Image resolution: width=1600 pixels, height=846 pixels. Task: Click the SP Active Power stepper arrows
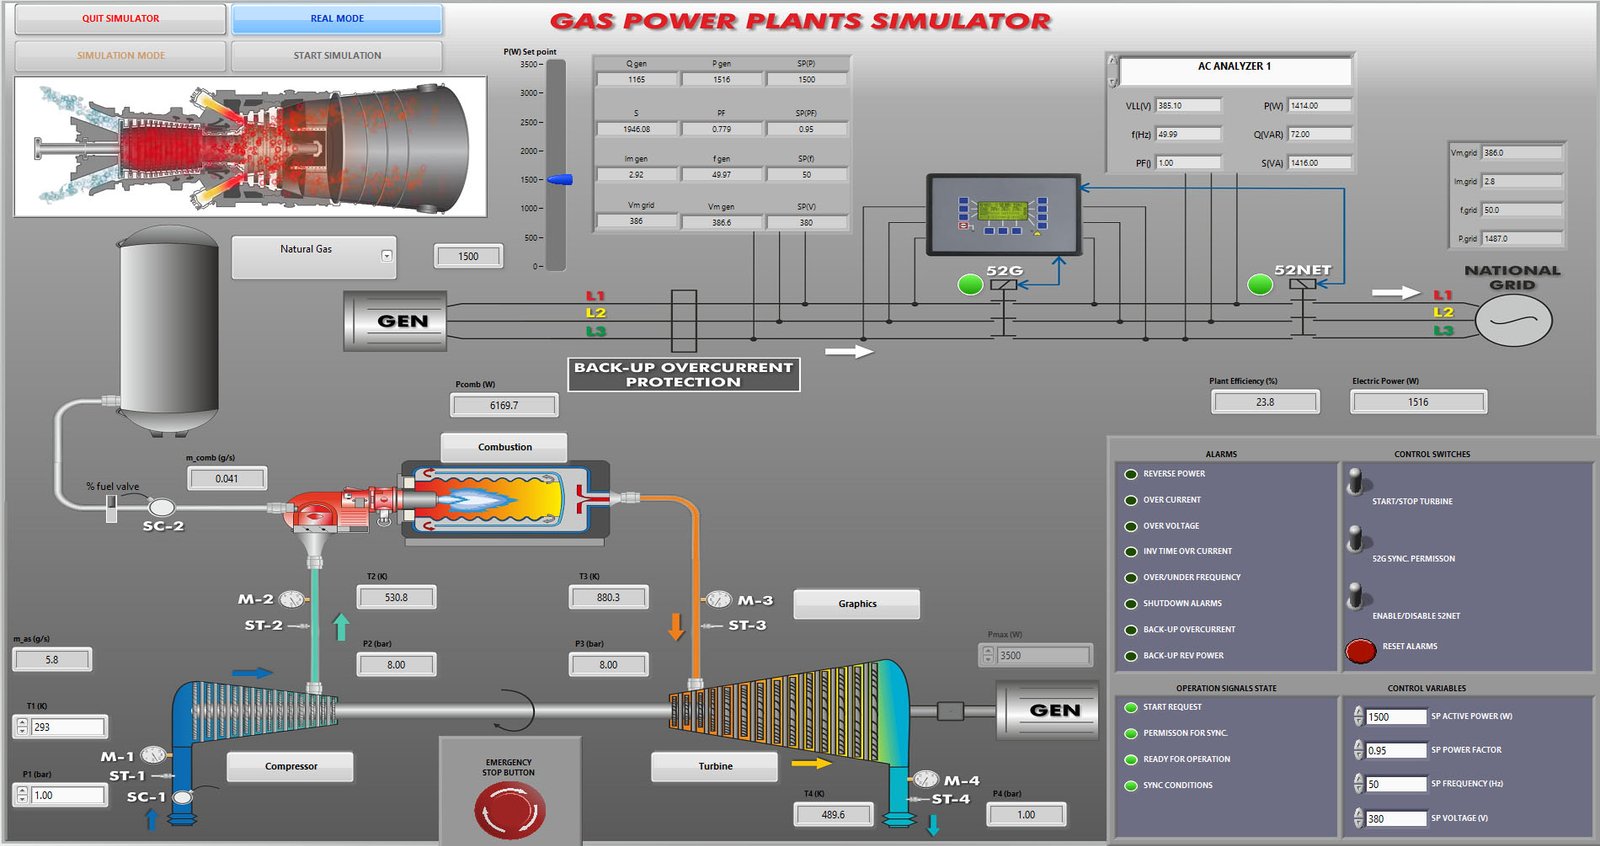[1358, 717]
